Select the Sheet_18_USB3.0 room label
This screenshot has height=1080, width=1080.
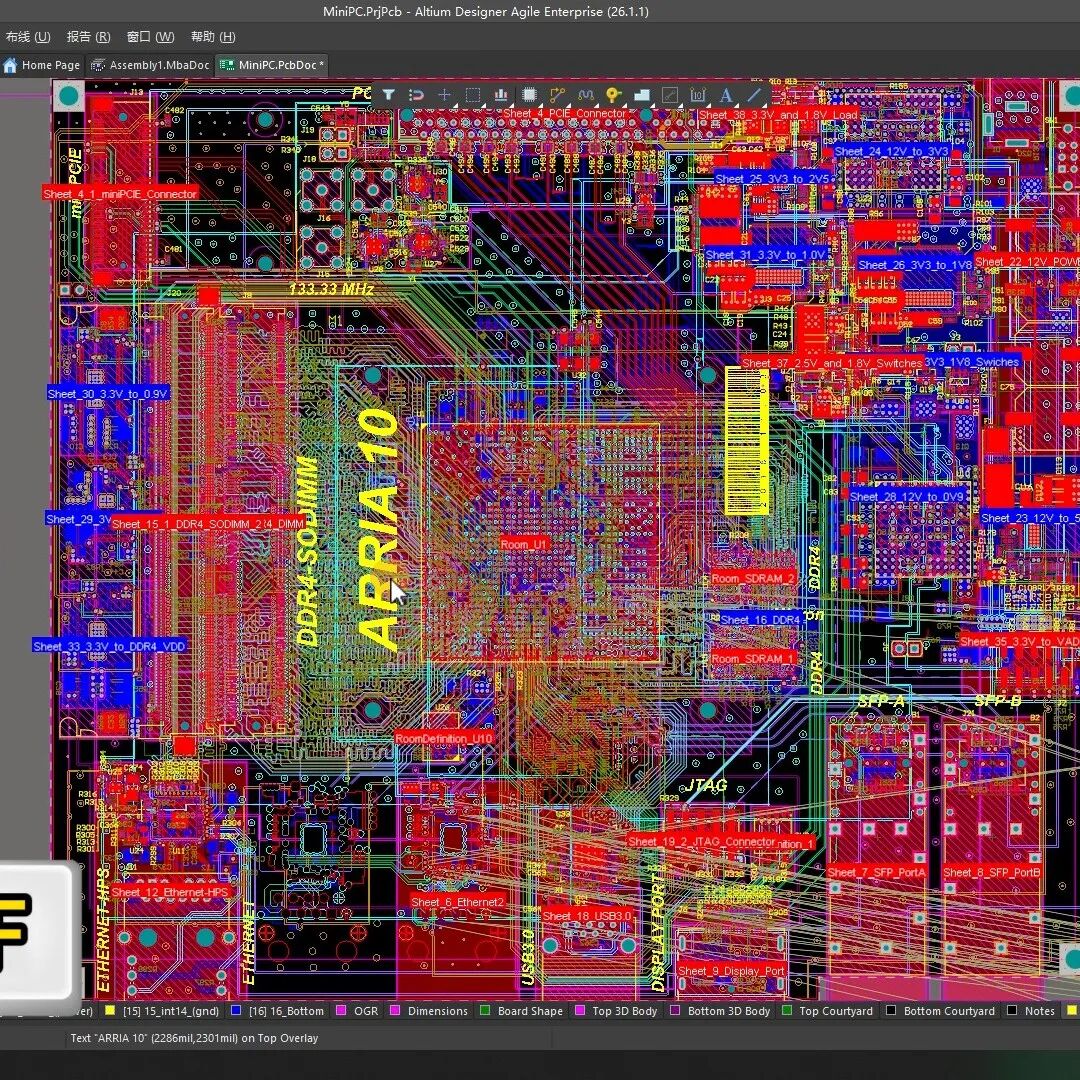tap(586, 916)
